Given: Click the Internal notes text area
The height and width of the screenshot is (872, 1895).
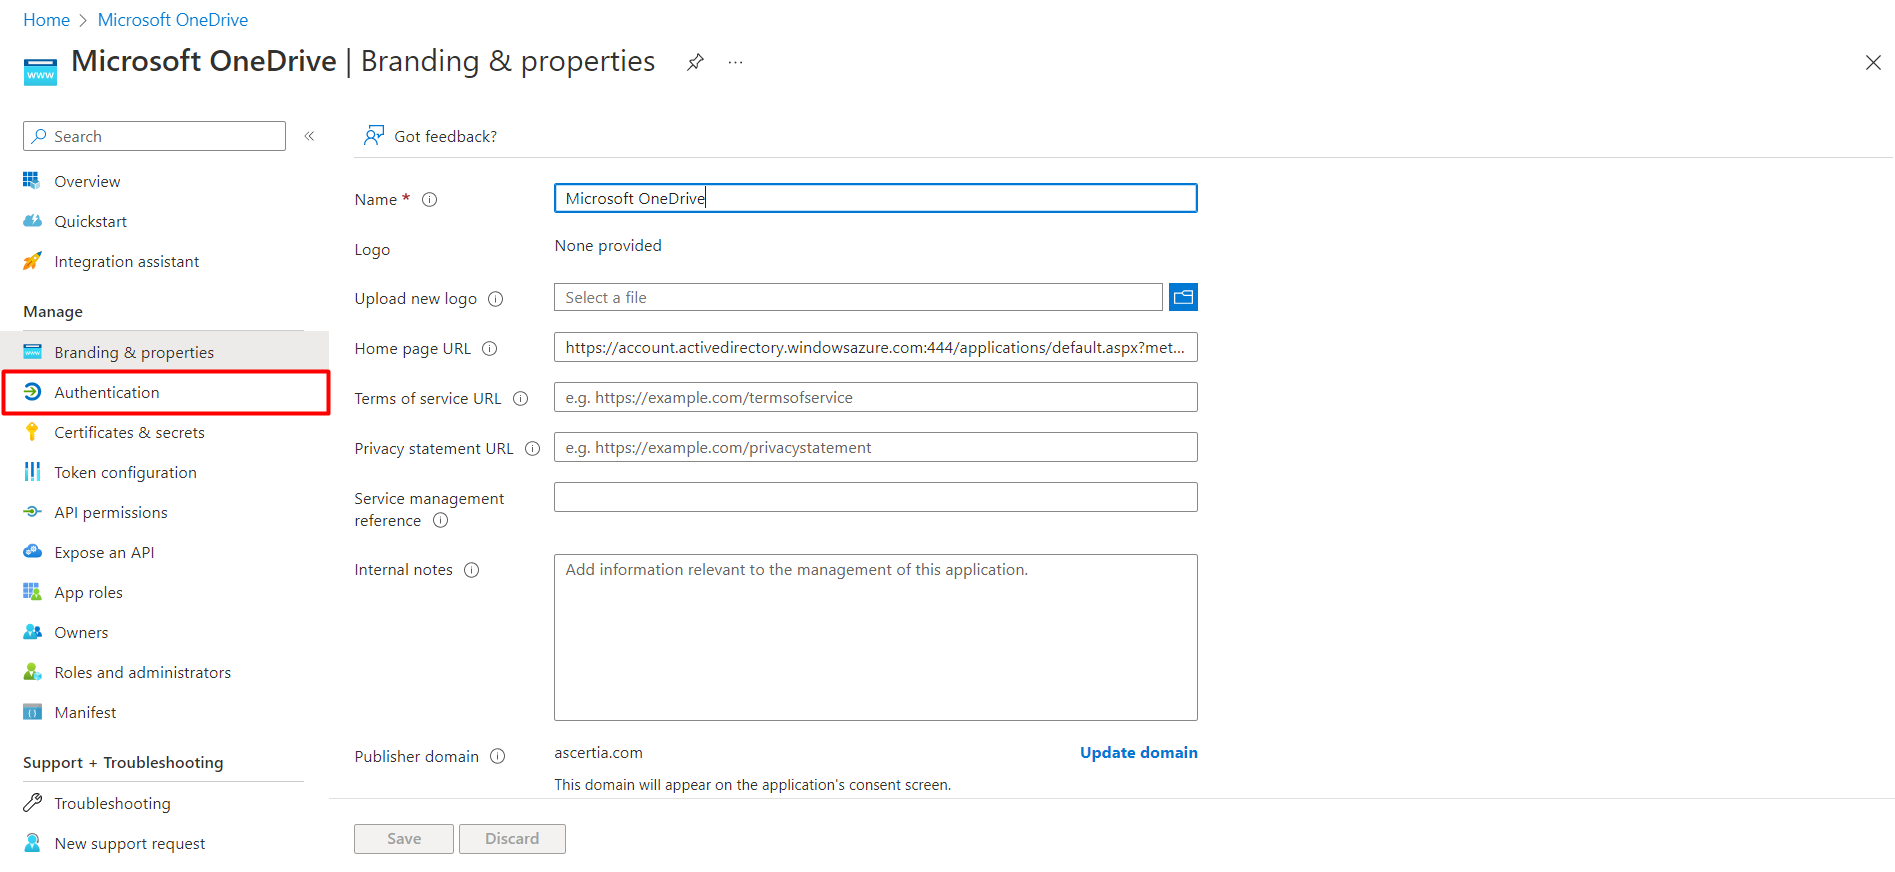Looking at the screenshot, I should point(876,637).
